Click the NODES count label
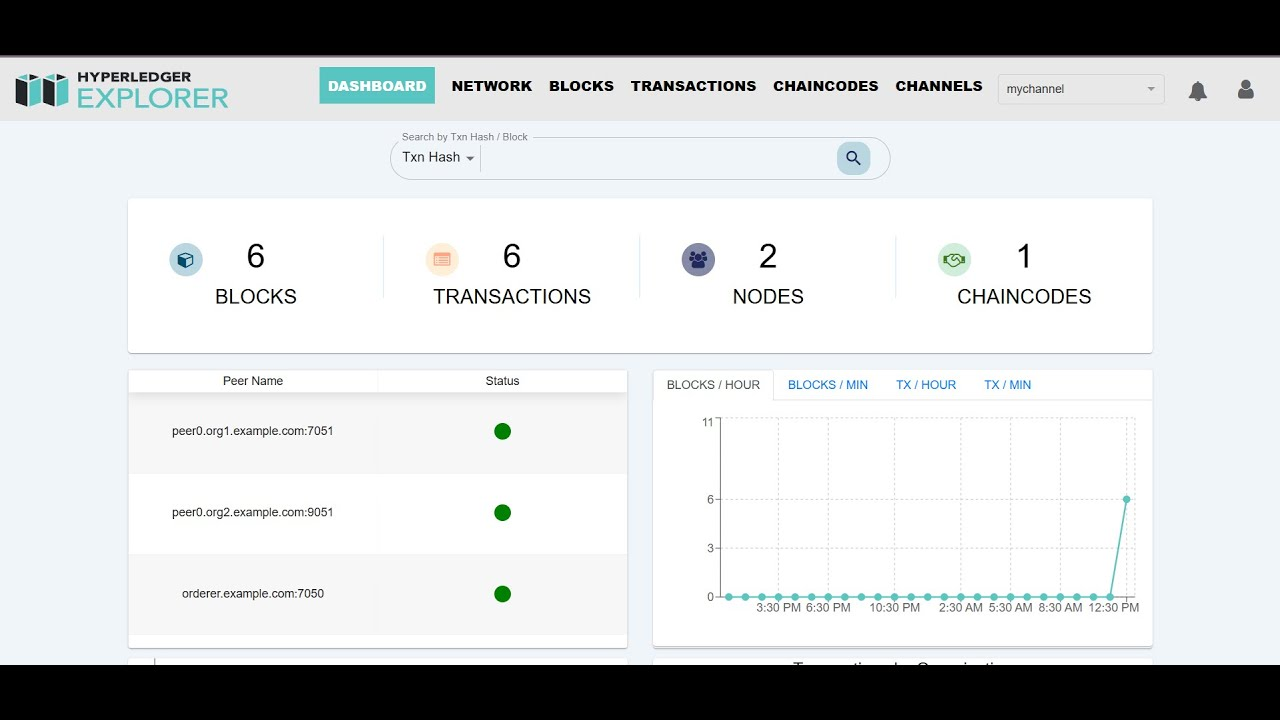Screen dimensions: 1280x720 768,297
